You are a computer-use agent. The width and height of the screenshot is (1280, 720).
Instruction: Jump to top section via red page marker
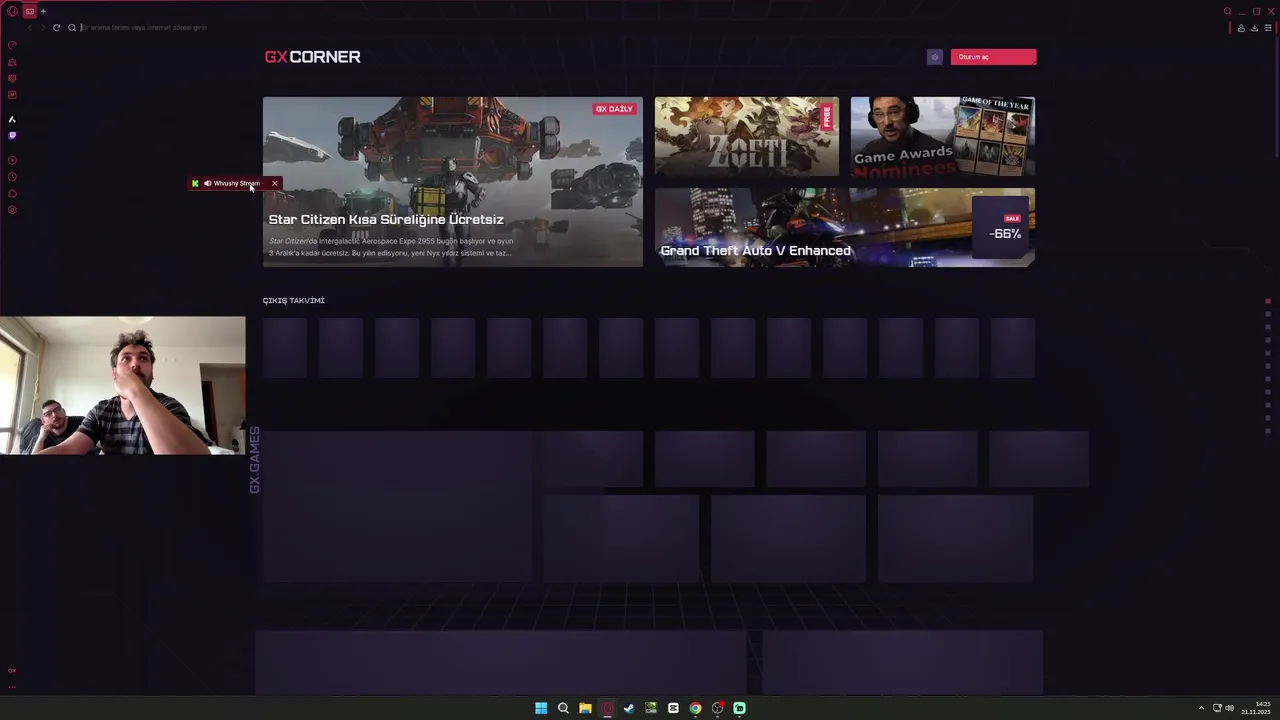[x=1268, y=301]
